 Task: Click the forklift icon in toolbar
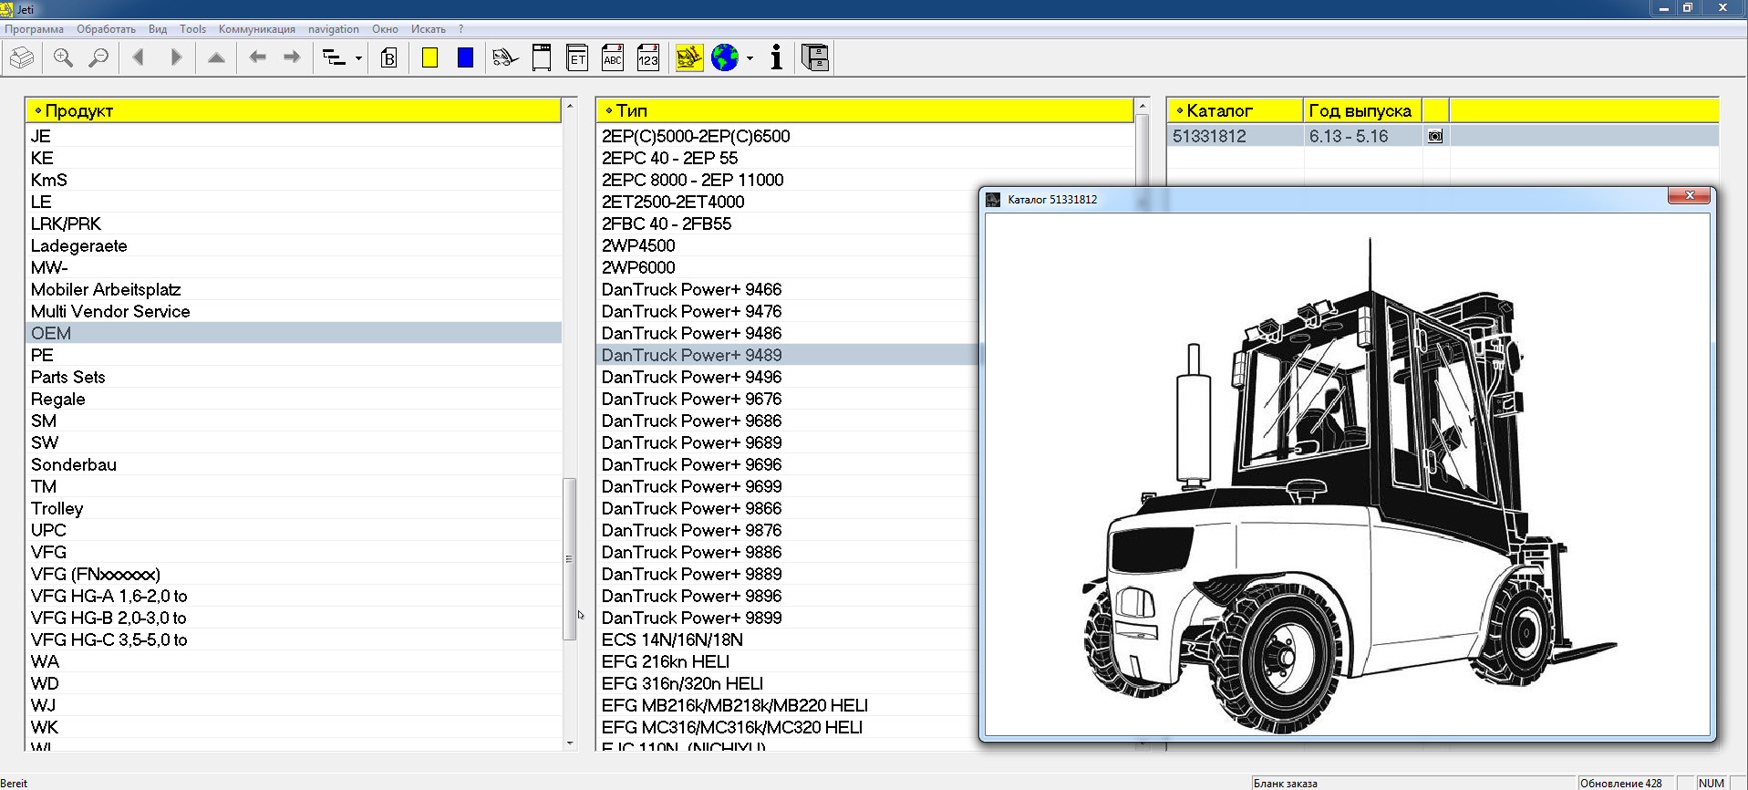tap(505, 58)
